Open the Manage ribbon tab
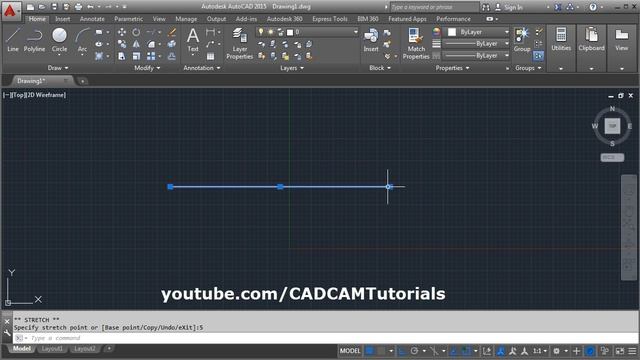Image resolution: width=640 pixels, height=360 pixels. pos(186,19)
